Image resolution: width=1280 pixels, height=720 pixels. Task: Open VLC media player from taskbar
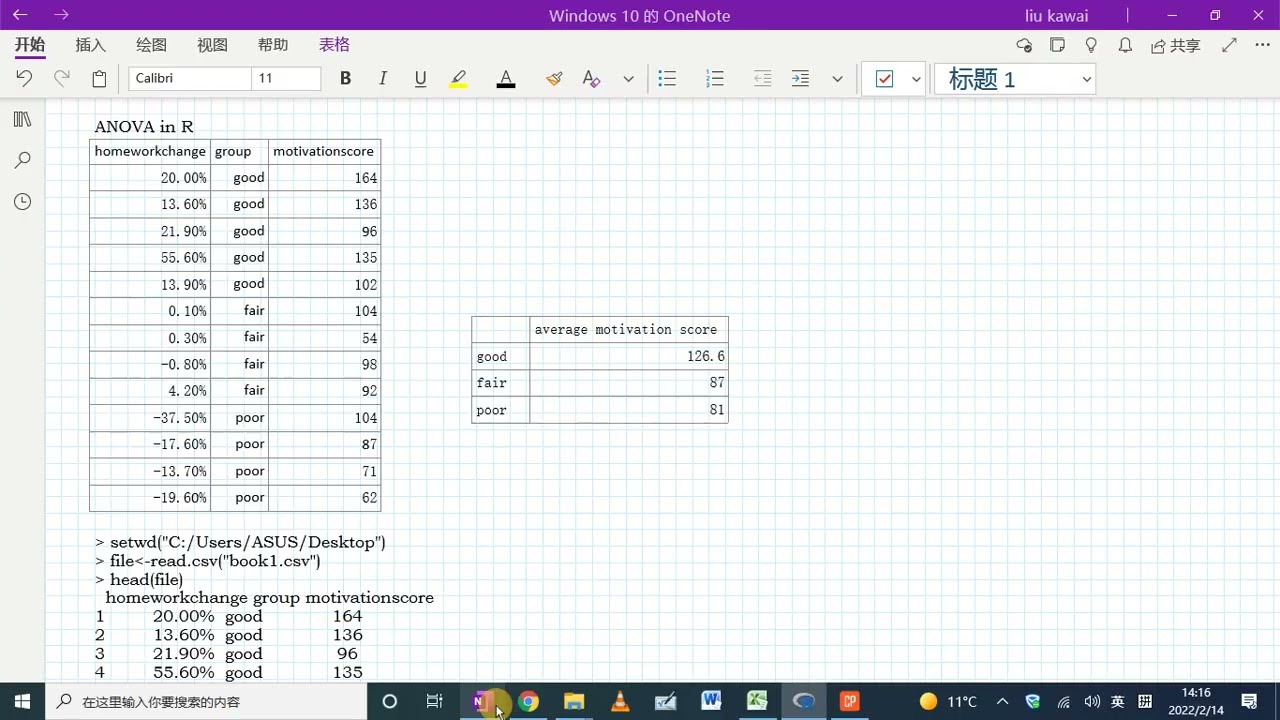(x=620, y=701)
